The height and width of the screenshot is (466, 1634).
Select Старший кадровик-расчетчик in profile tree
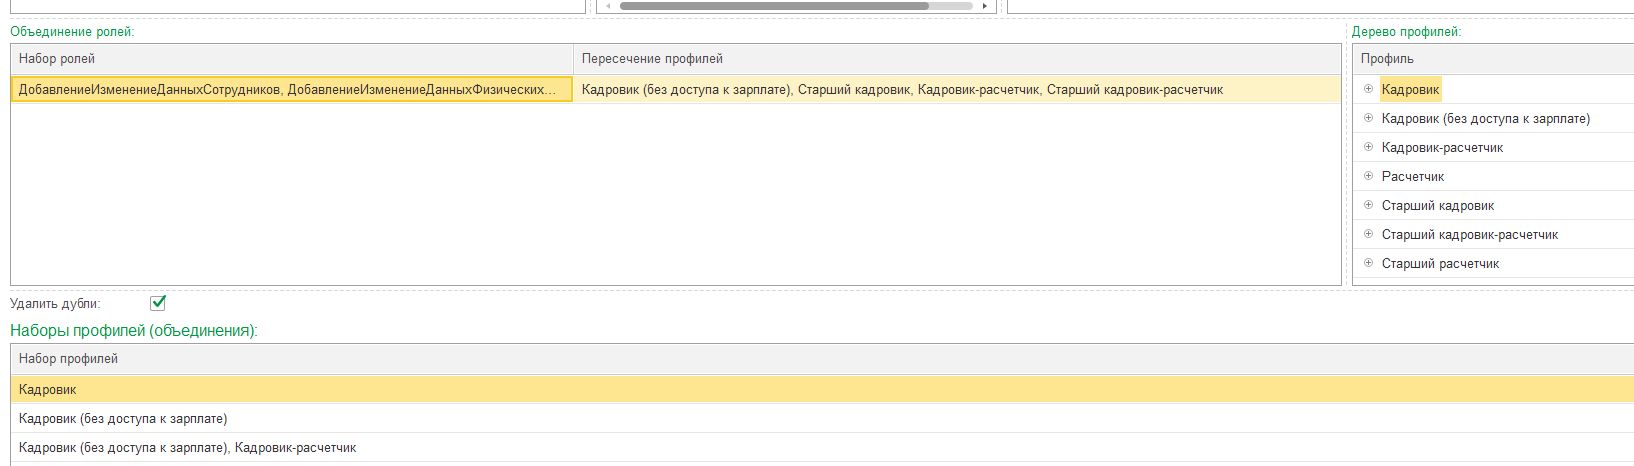coord(1469,234)
